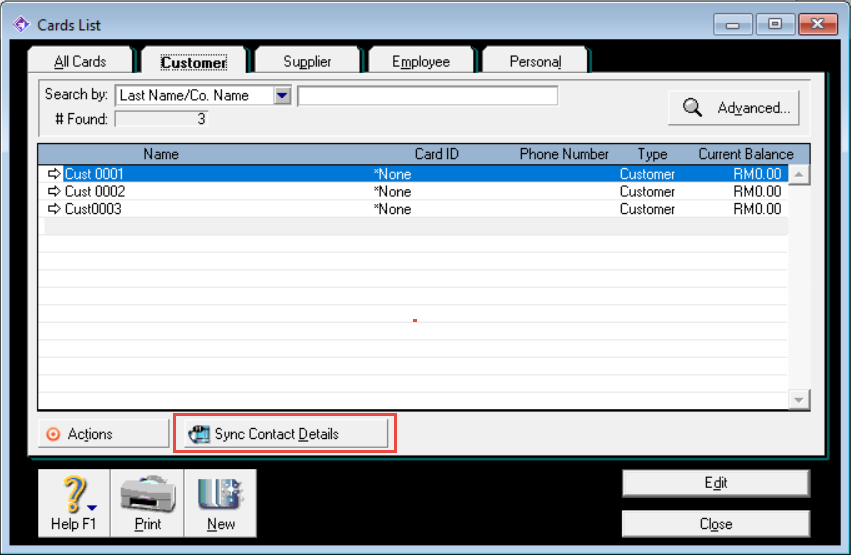Click in the search text field
This screenshot has width=851, height=555.
pos(427,96)
